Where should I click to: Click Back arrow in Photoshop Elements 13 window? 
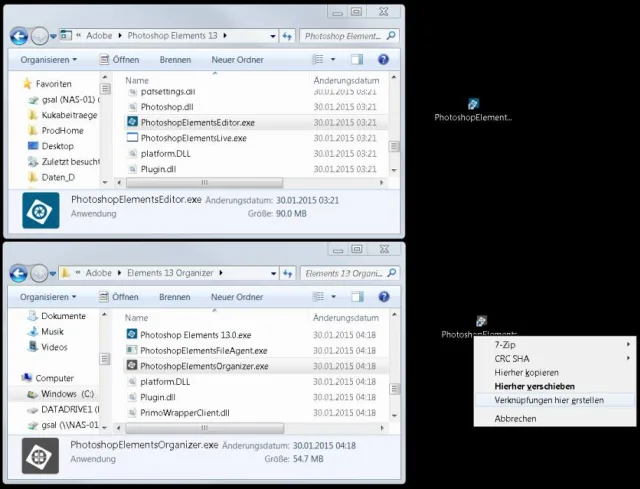point(19,36)
